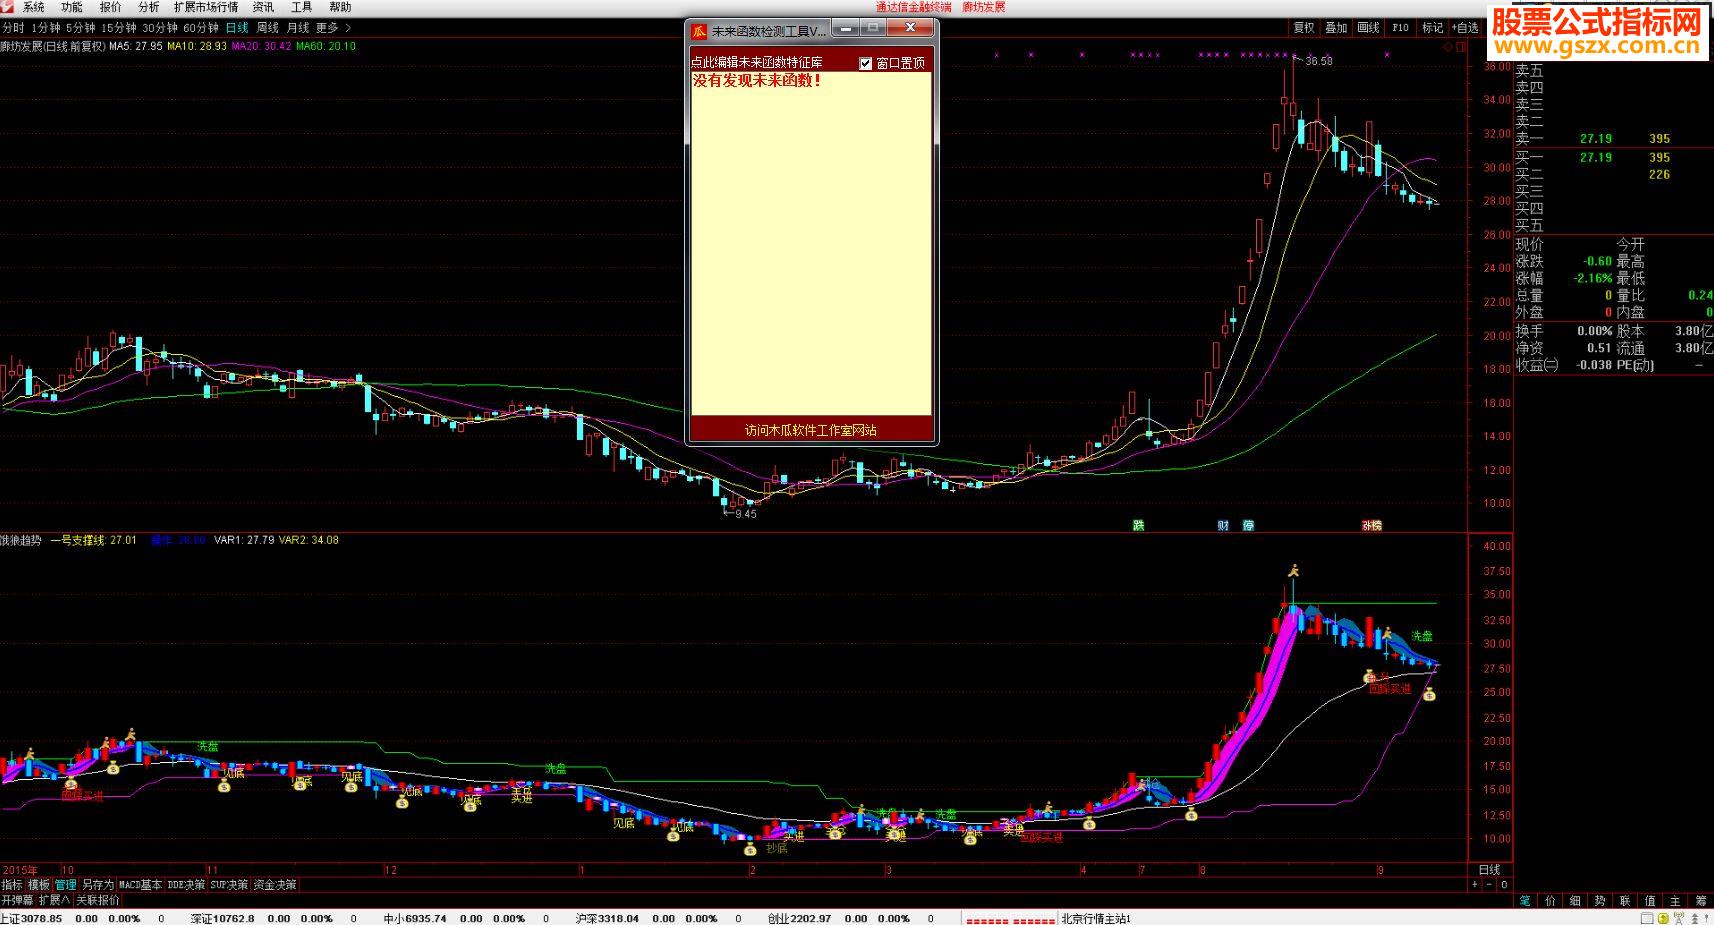
Task: Select the 值 tab in side panel
Action: (x=1650, y=901)
